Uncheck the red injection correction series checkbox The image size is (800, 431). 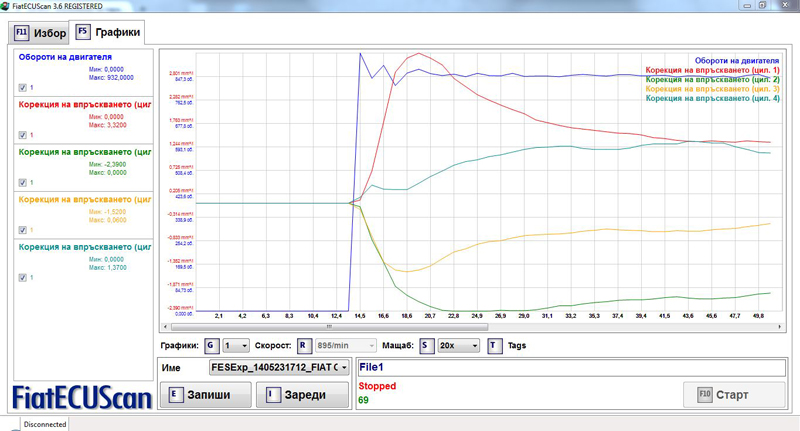(x=22, y=135)
